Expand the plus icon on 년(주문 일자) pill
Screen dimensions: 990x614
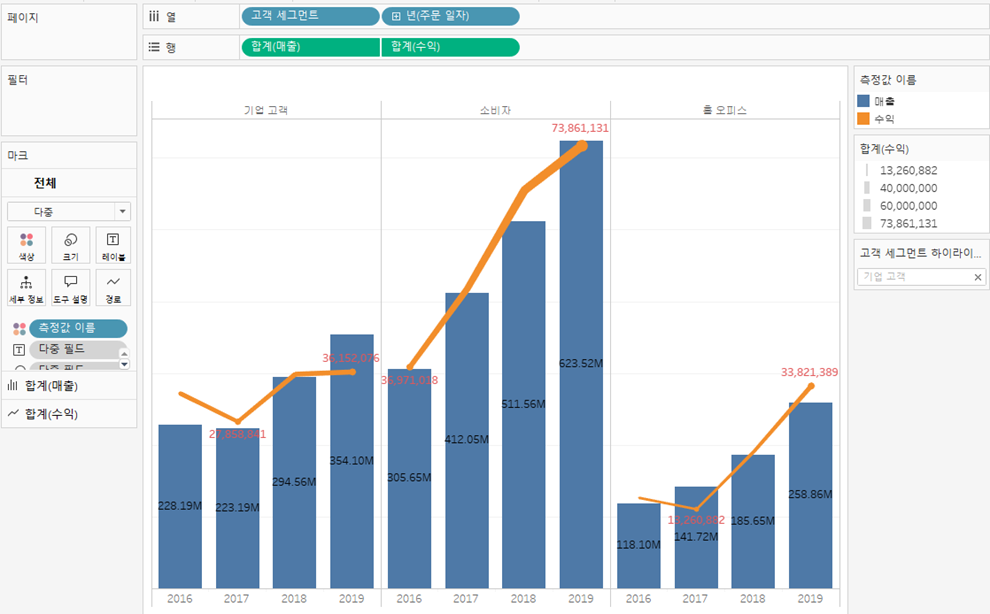[396, 16]
